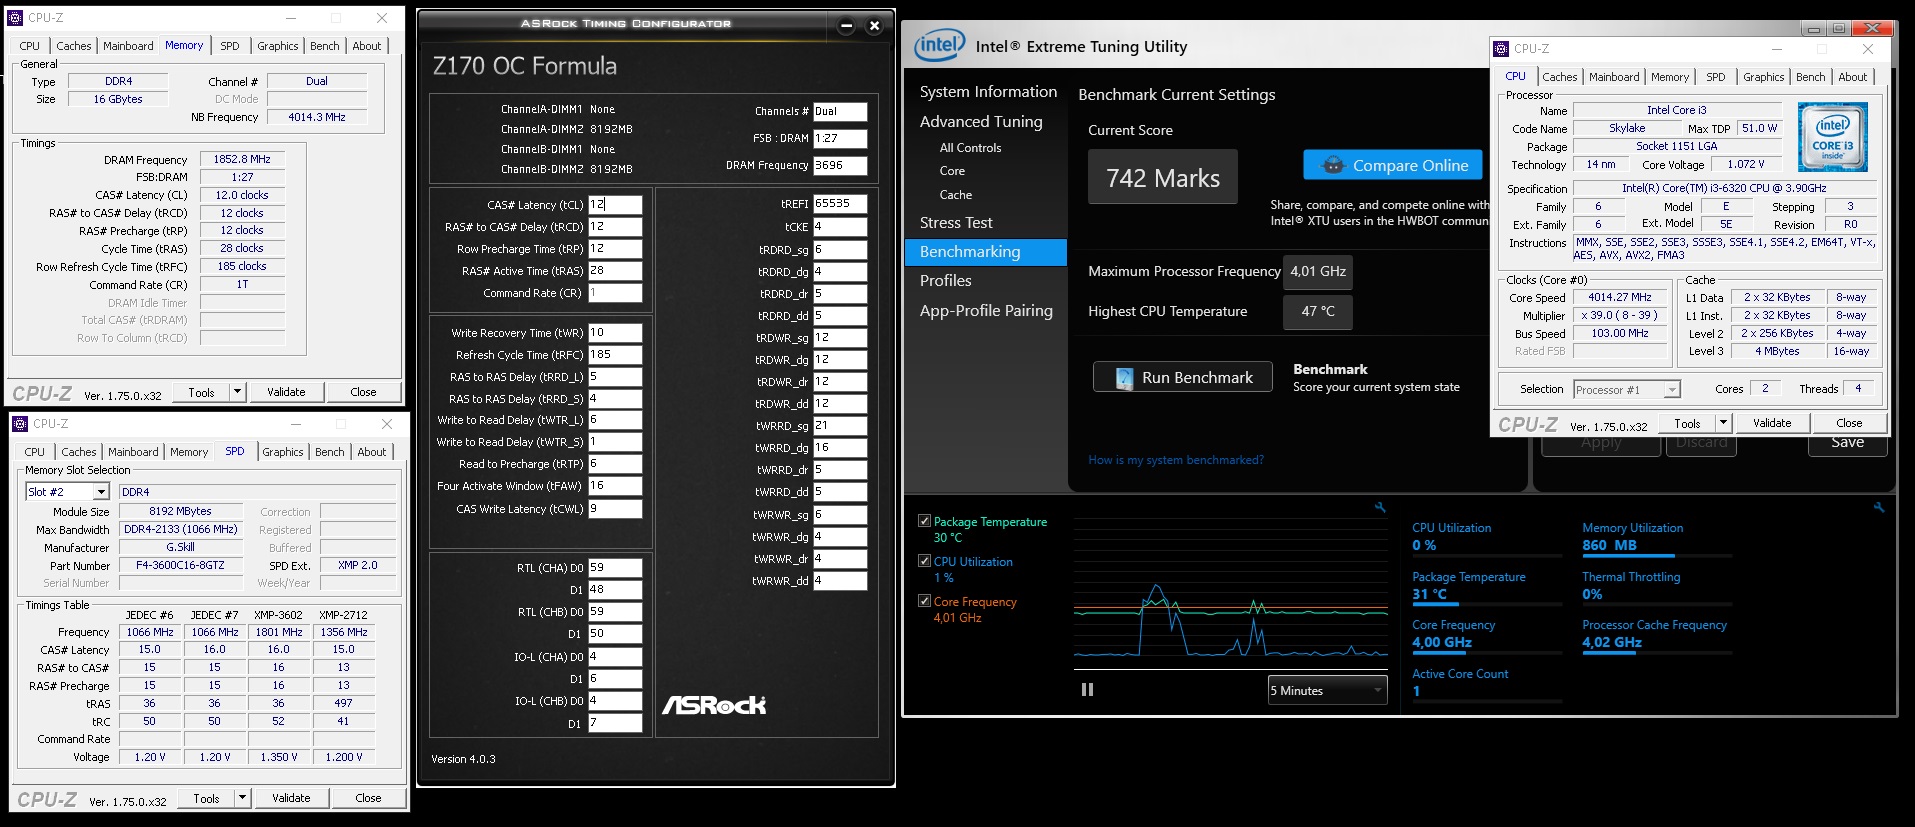Click the 4,01 GHz Maximum Processor Frequency value
Screen dimensions: 1915x827
pos(1318,271)
